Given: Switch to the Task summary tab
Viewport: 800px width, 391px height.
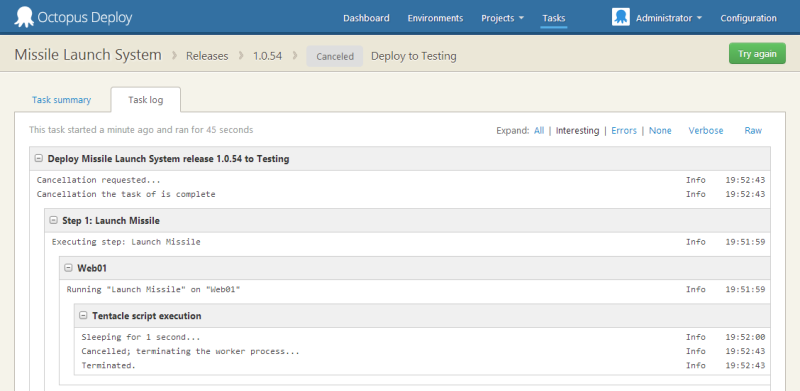Looking at the screenshot, I should tap(61, 100).
